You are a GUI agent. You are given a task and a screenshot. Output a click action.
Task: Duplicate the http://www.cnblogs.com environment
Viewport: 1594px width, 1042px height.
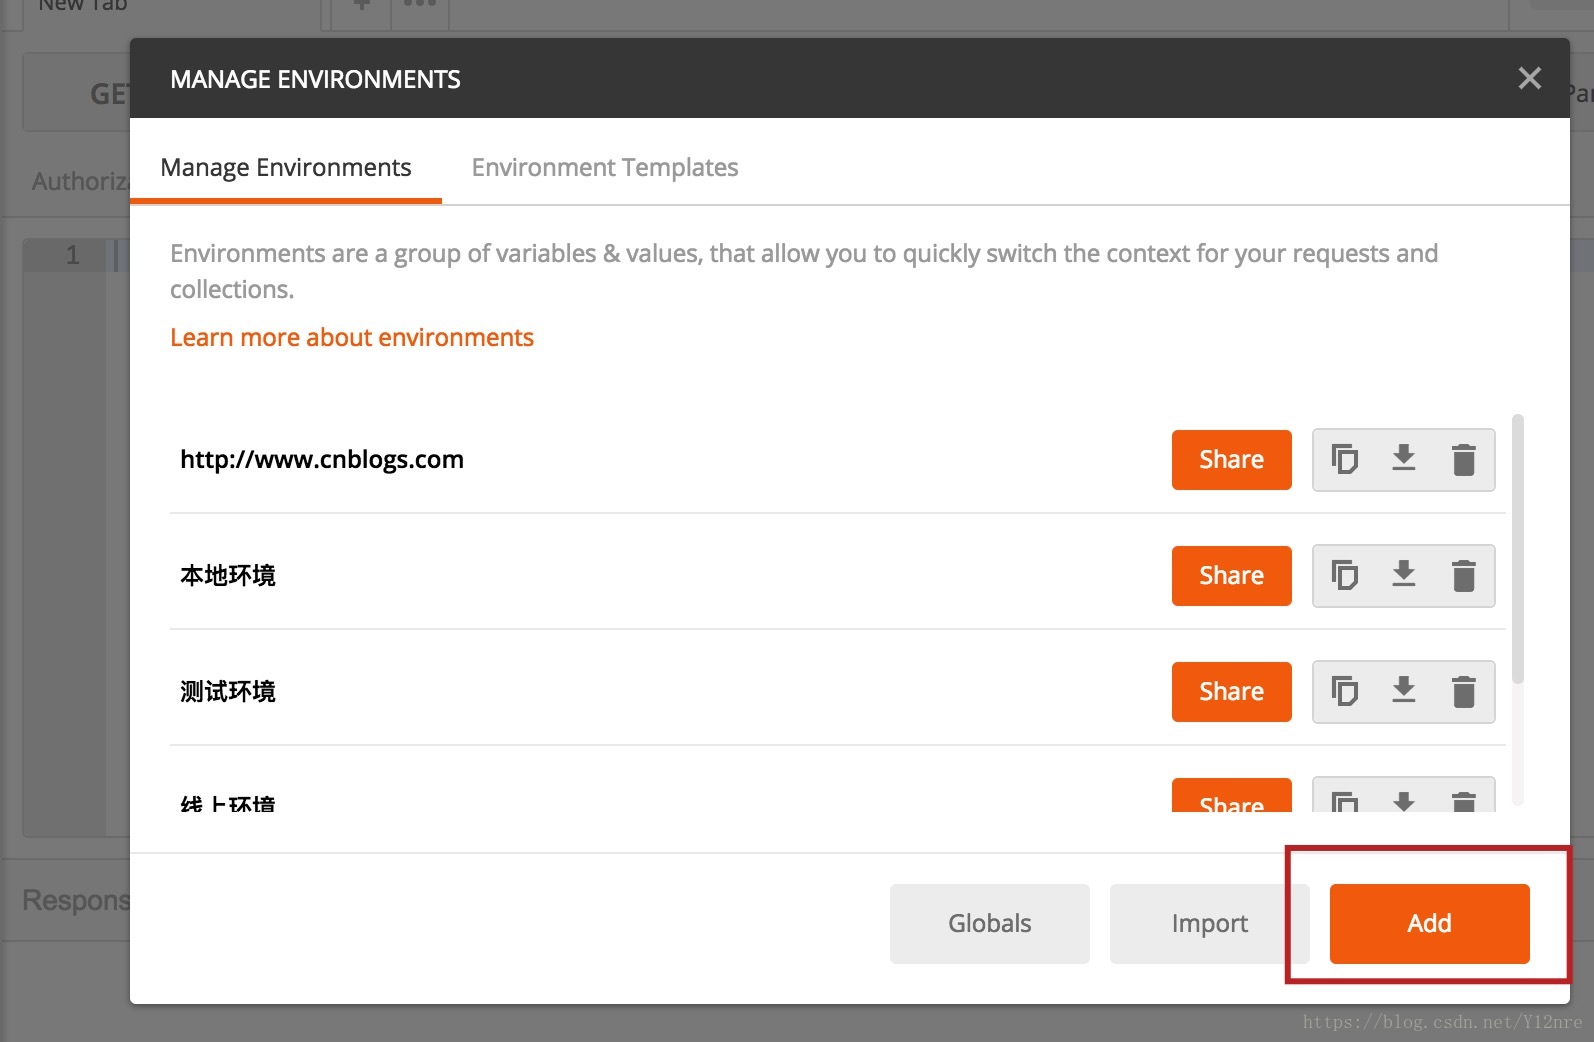tap(1344, 459)
